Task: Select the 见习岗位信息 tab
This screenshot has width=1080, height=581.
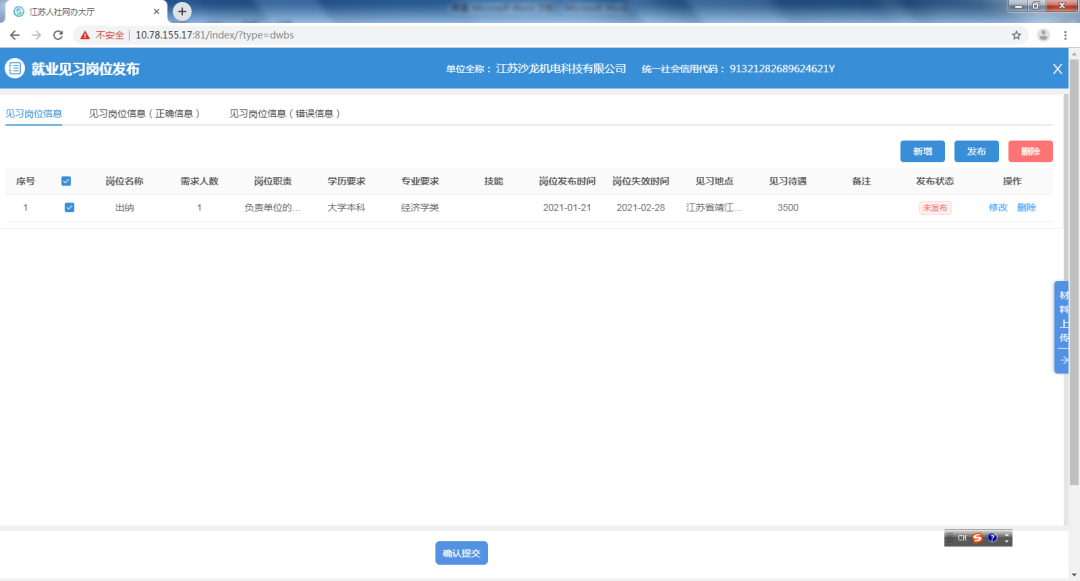Action: [33, 114]
